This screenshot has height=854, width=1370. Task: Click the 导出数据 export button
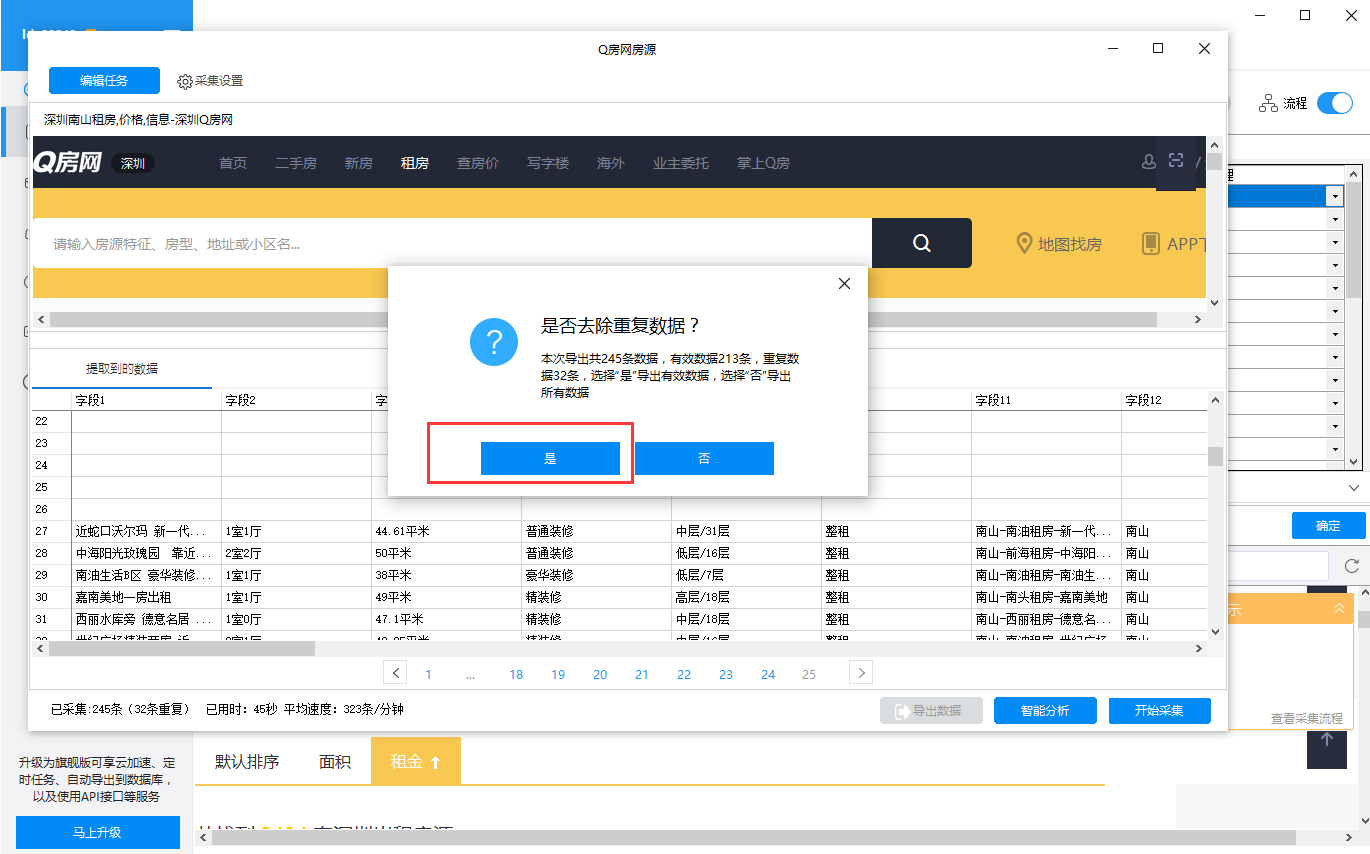tap(931, 711)
